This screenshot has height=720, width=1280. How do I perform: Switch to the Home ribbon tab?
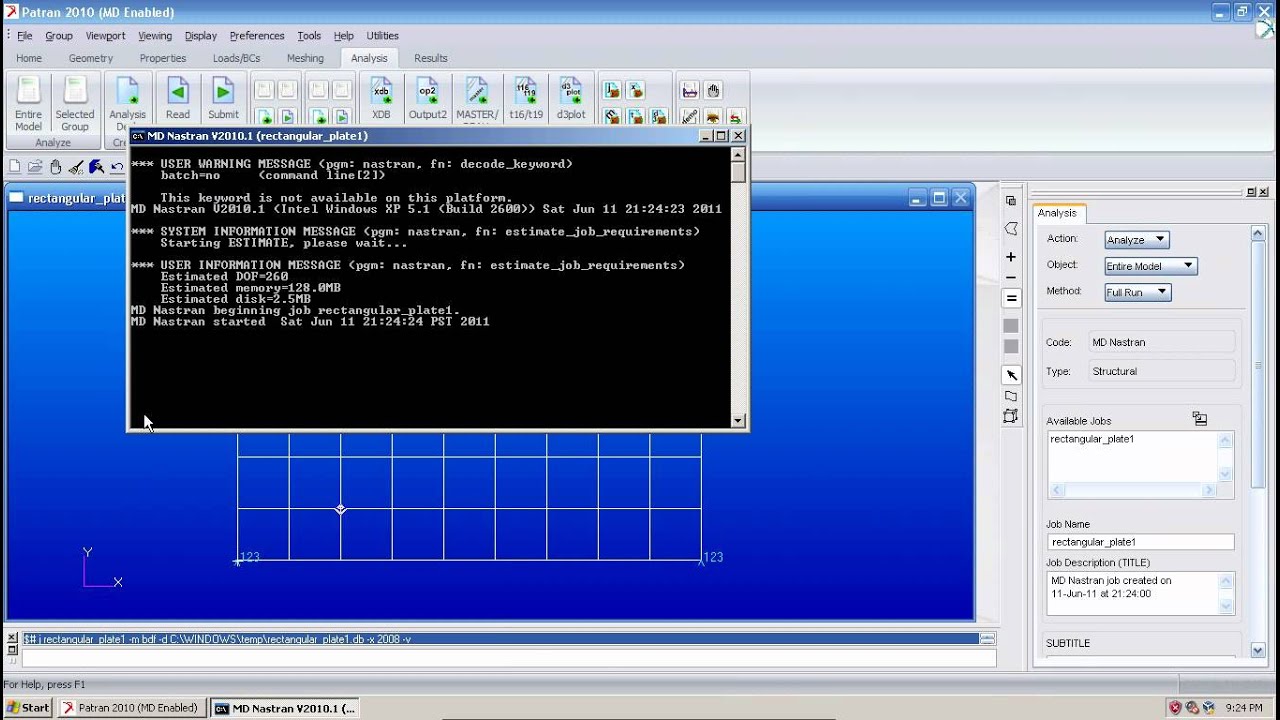[29, 58]
